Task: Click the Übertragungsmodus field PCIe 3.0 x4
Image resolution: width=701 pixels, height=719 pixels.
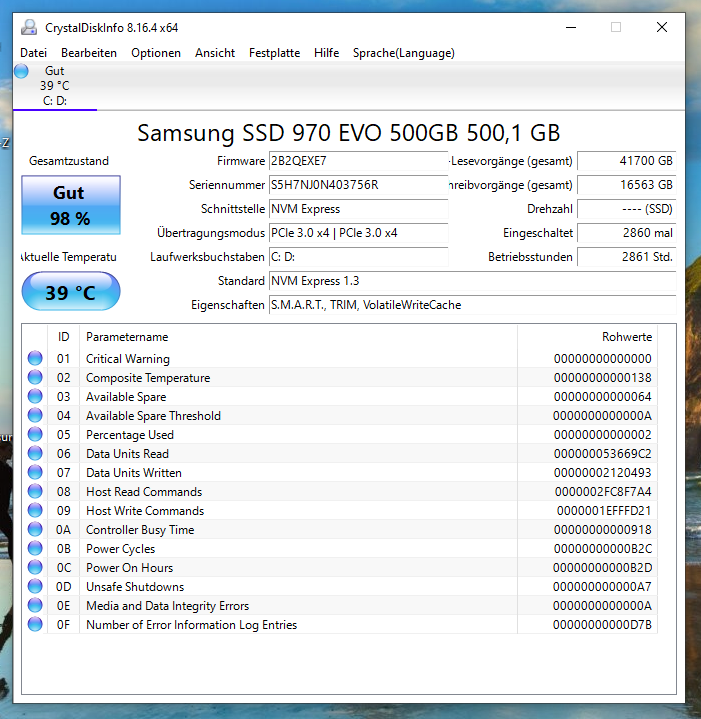Action: [x=358, y=233]
